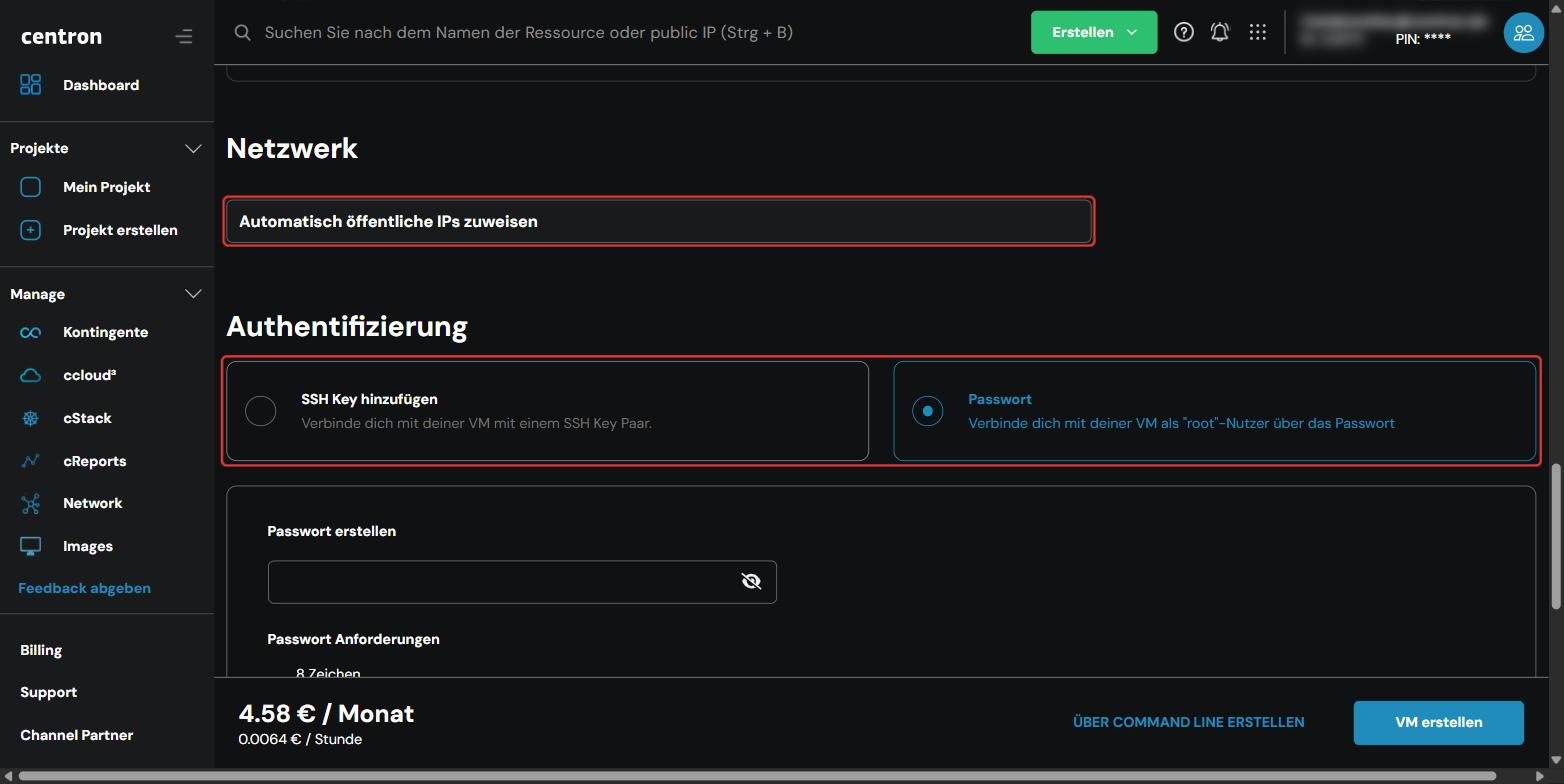Click the Kontingente infinity icon

[31, 332]
